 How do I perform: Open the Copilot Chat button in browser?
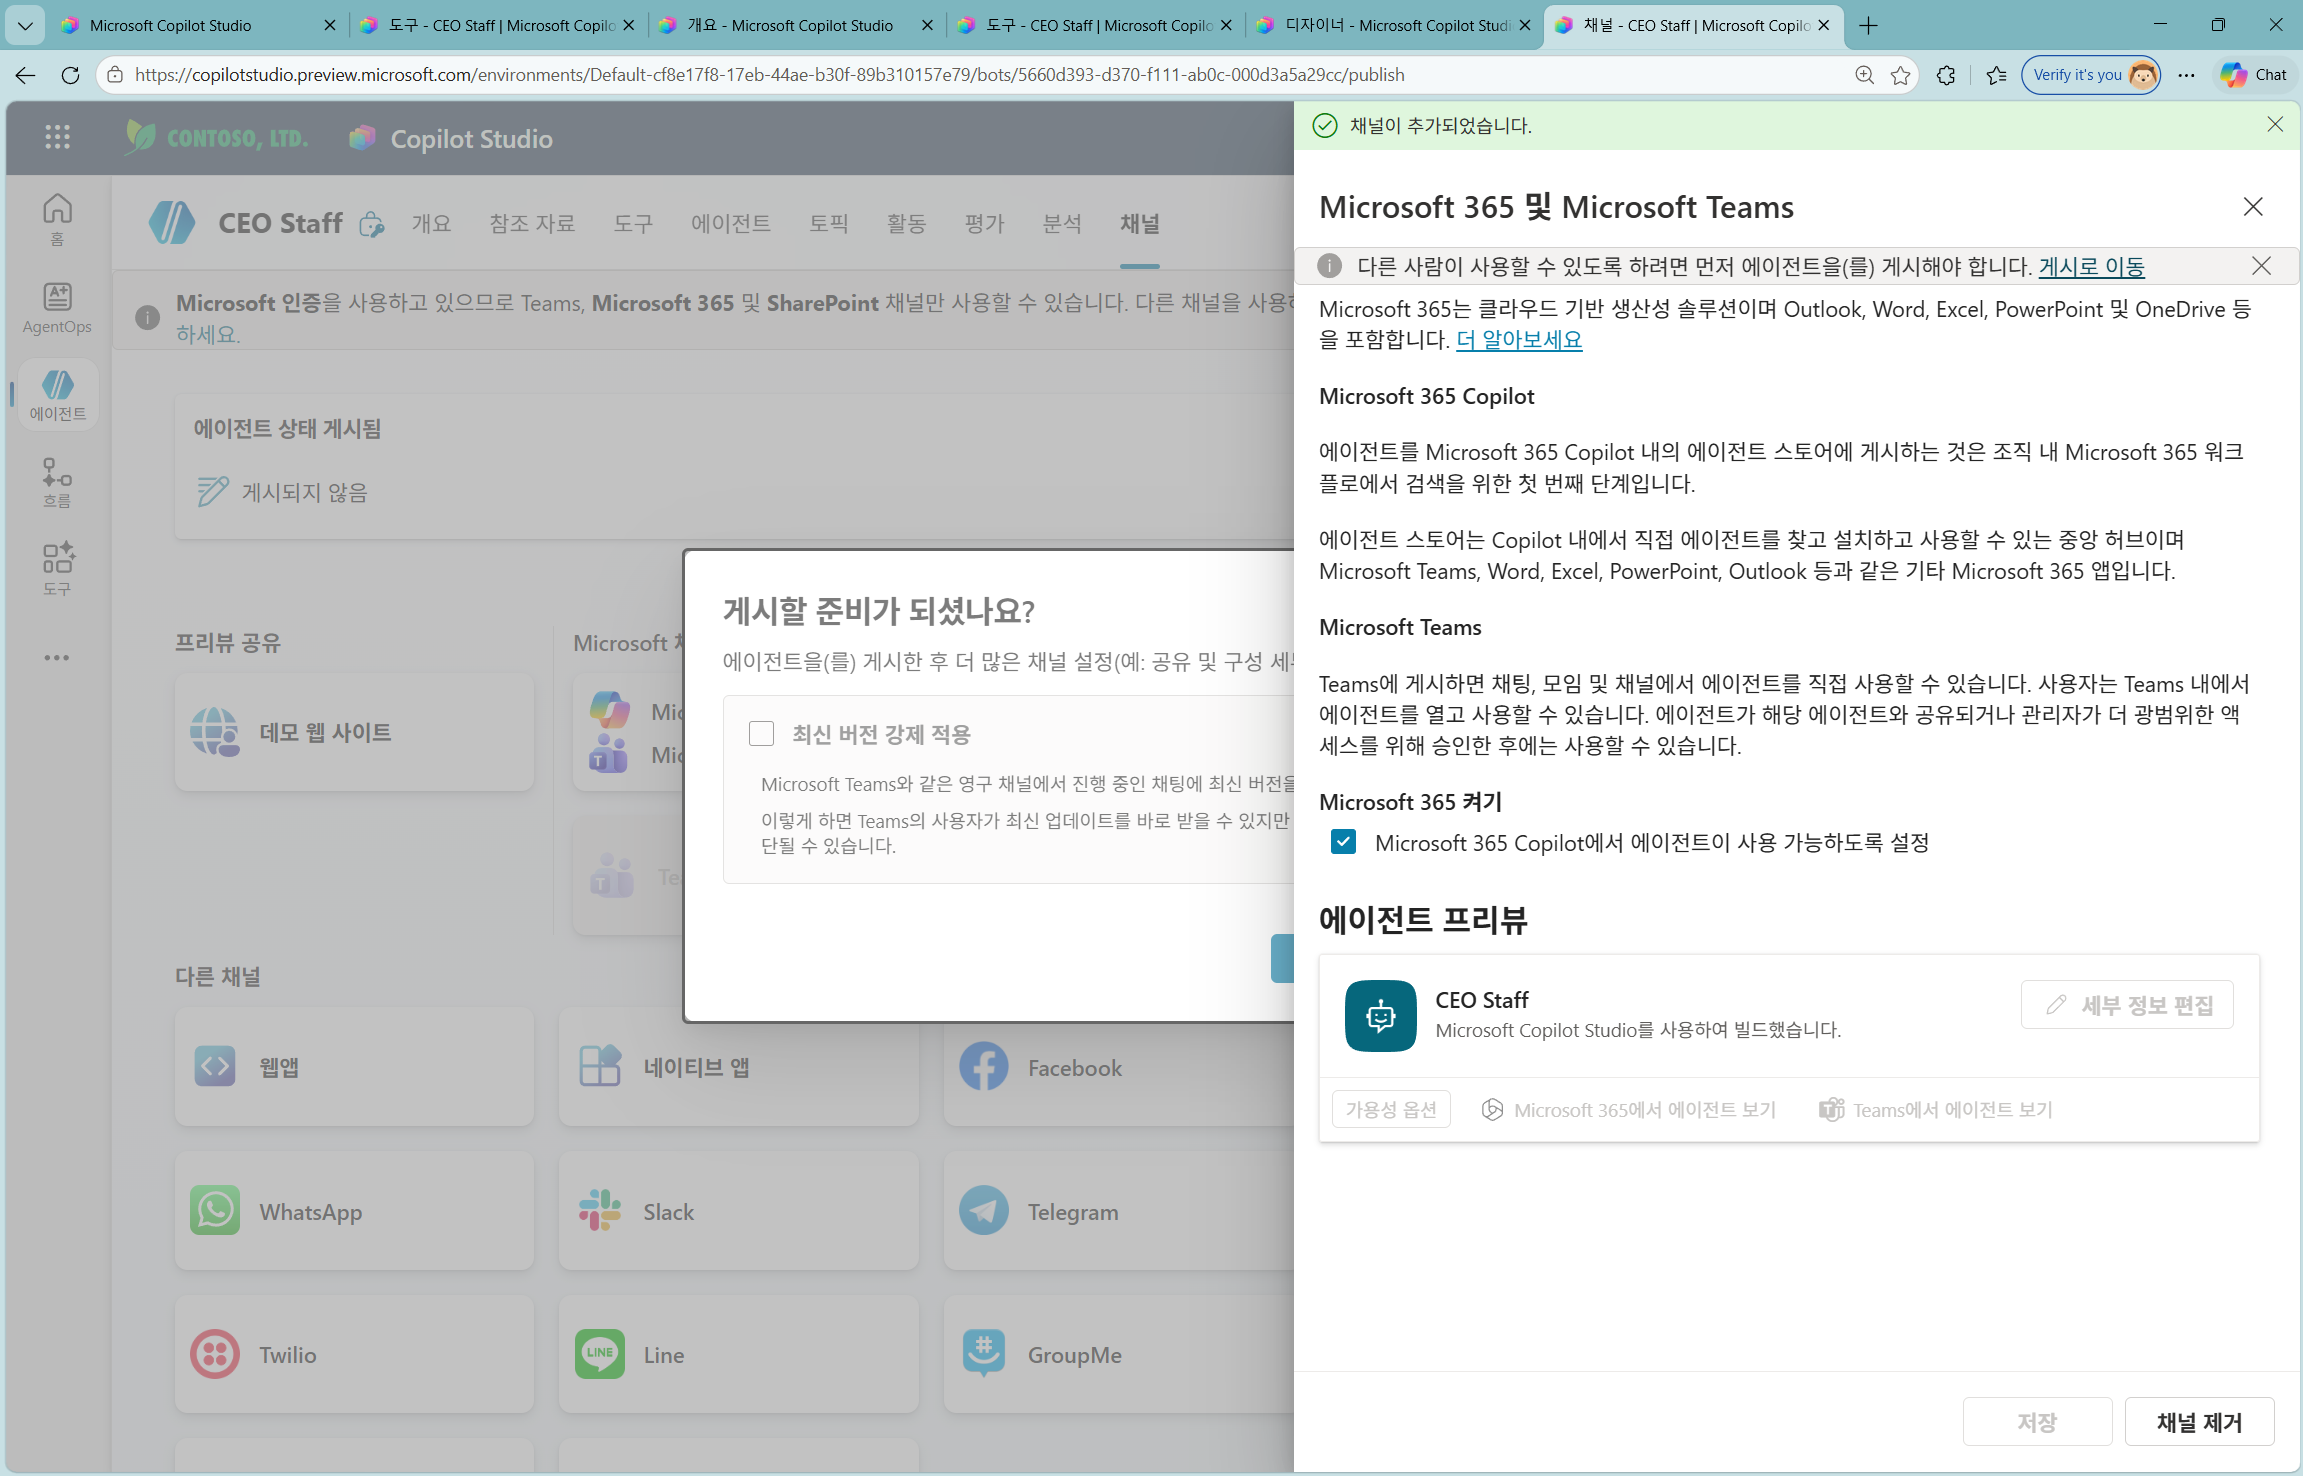[2254, 75]
